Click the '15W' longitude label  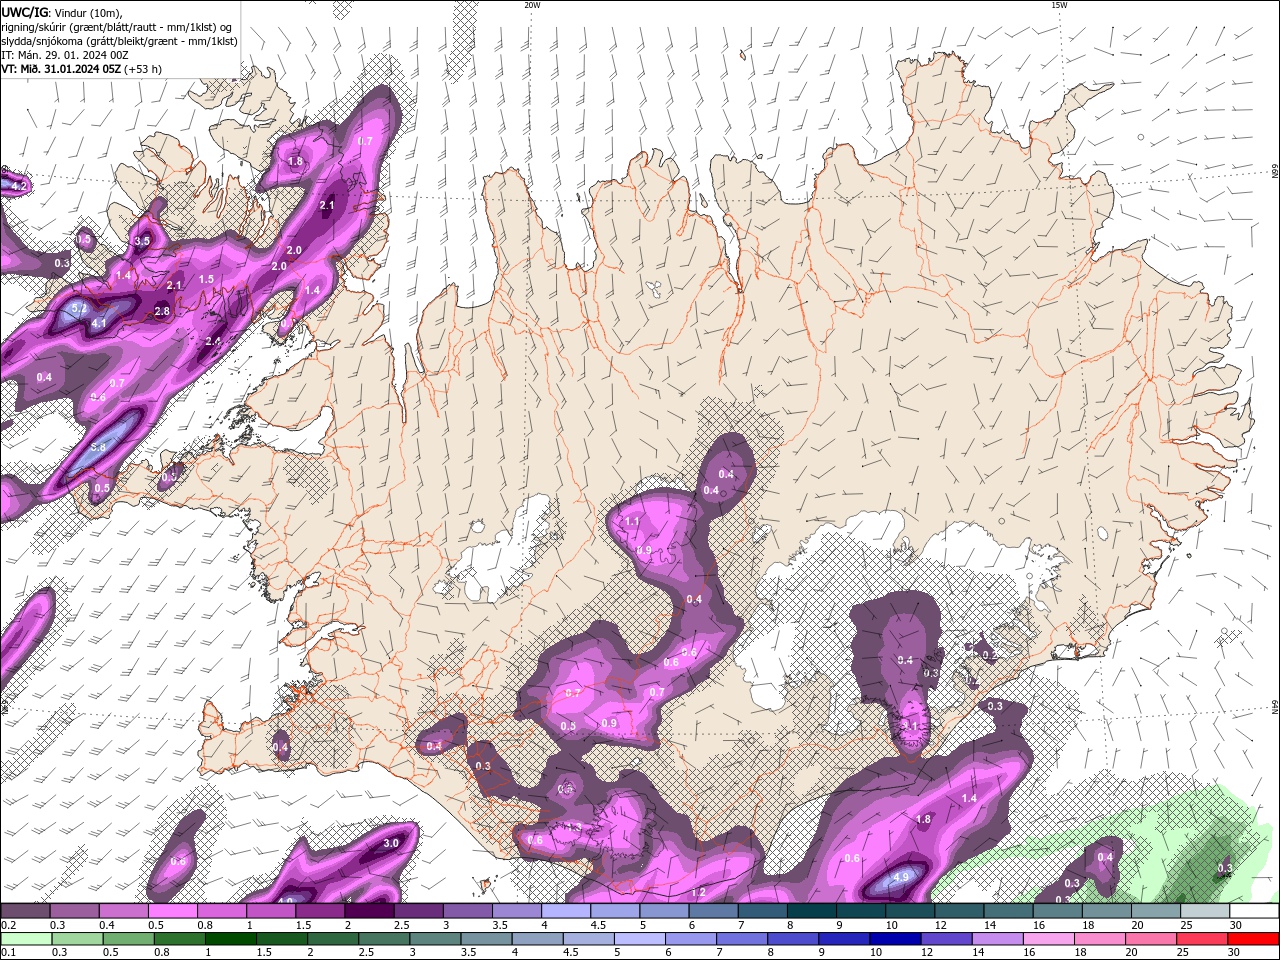click(x=1059, y=5)
